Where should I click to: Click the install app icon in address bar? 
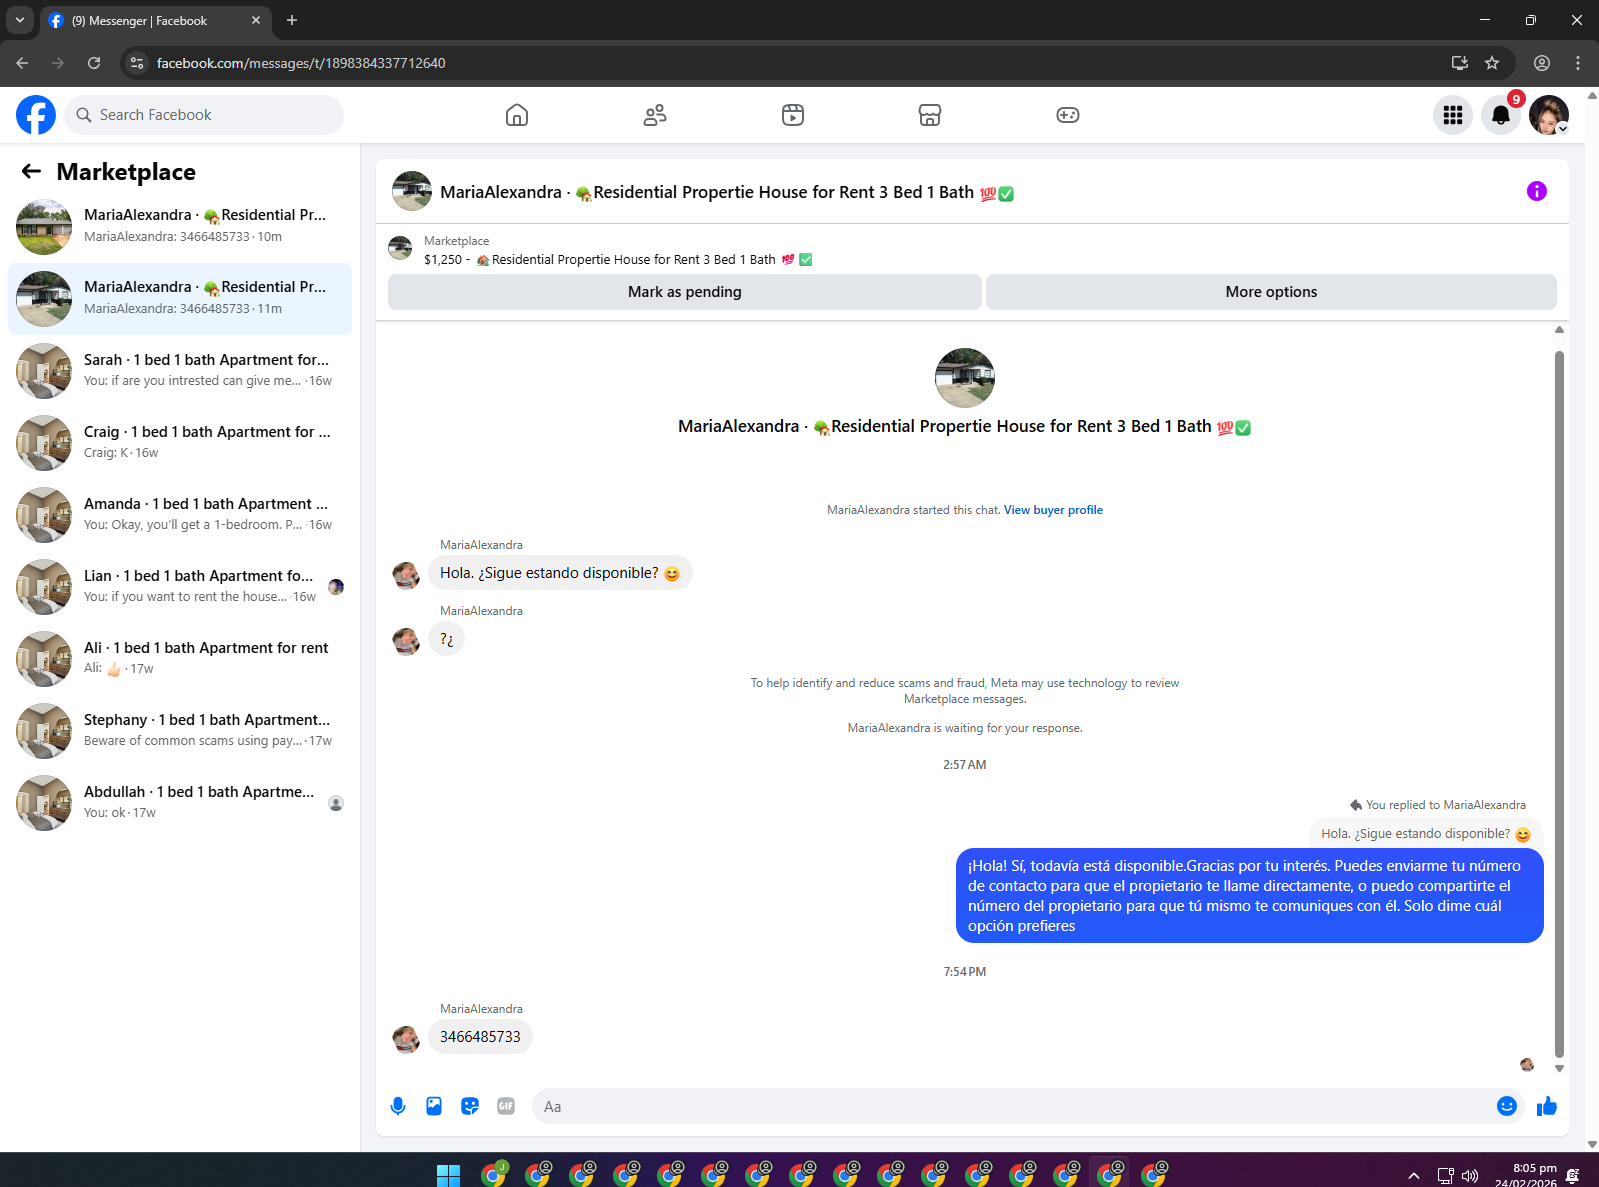click(1460, 63)
